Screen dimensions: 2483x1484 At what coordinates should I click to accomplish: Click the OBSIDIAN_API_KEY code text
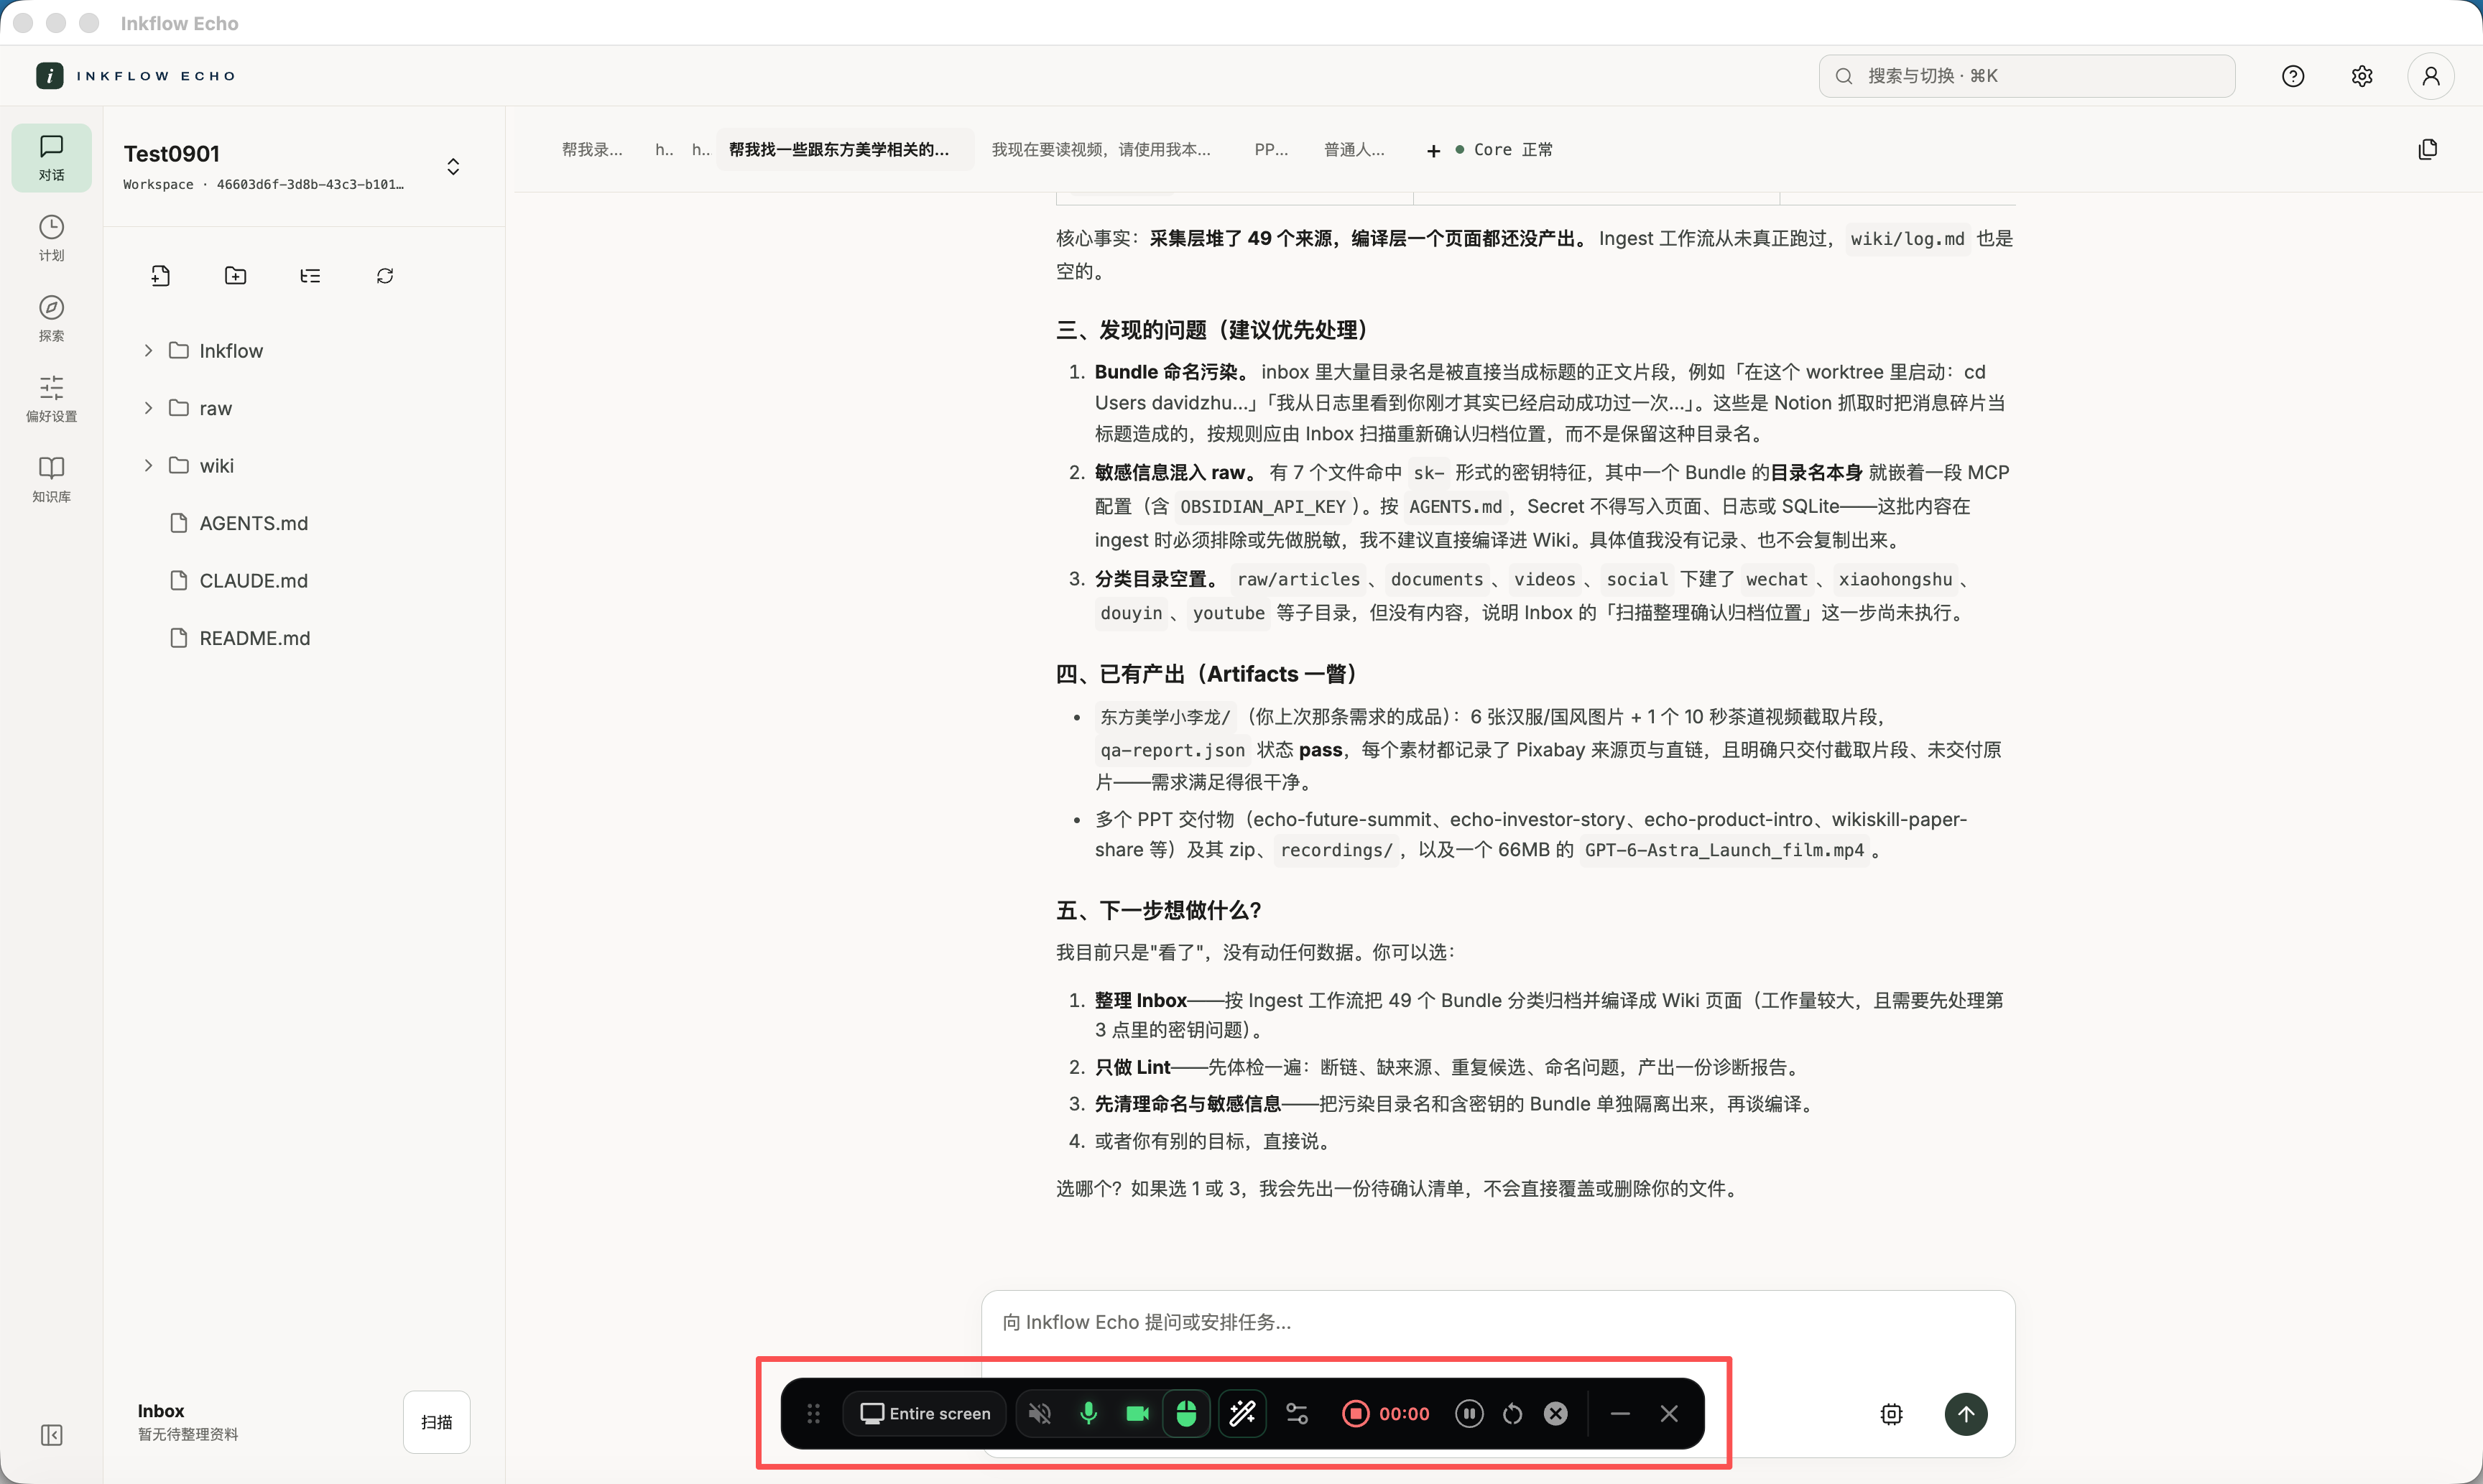pos(1263,507)
